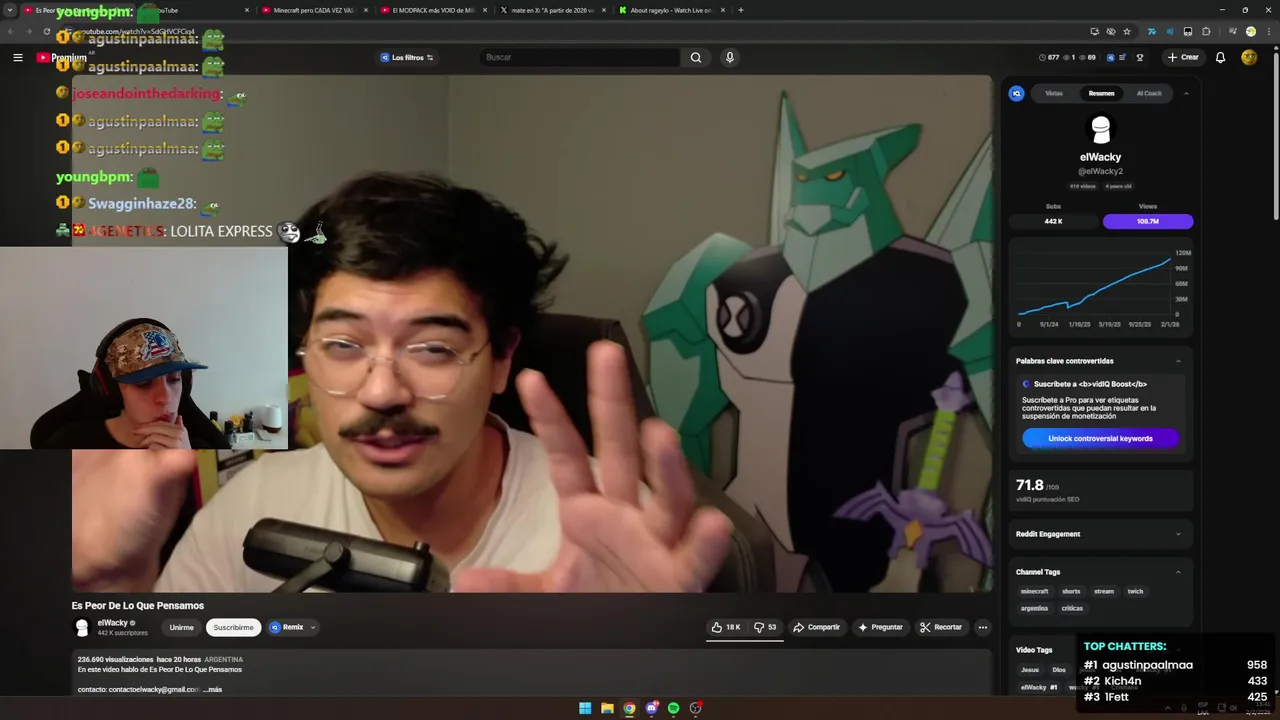Like the video (18 K thumbs up)
Viewport: 1280px width, 720px height.
tap(726, 627)
